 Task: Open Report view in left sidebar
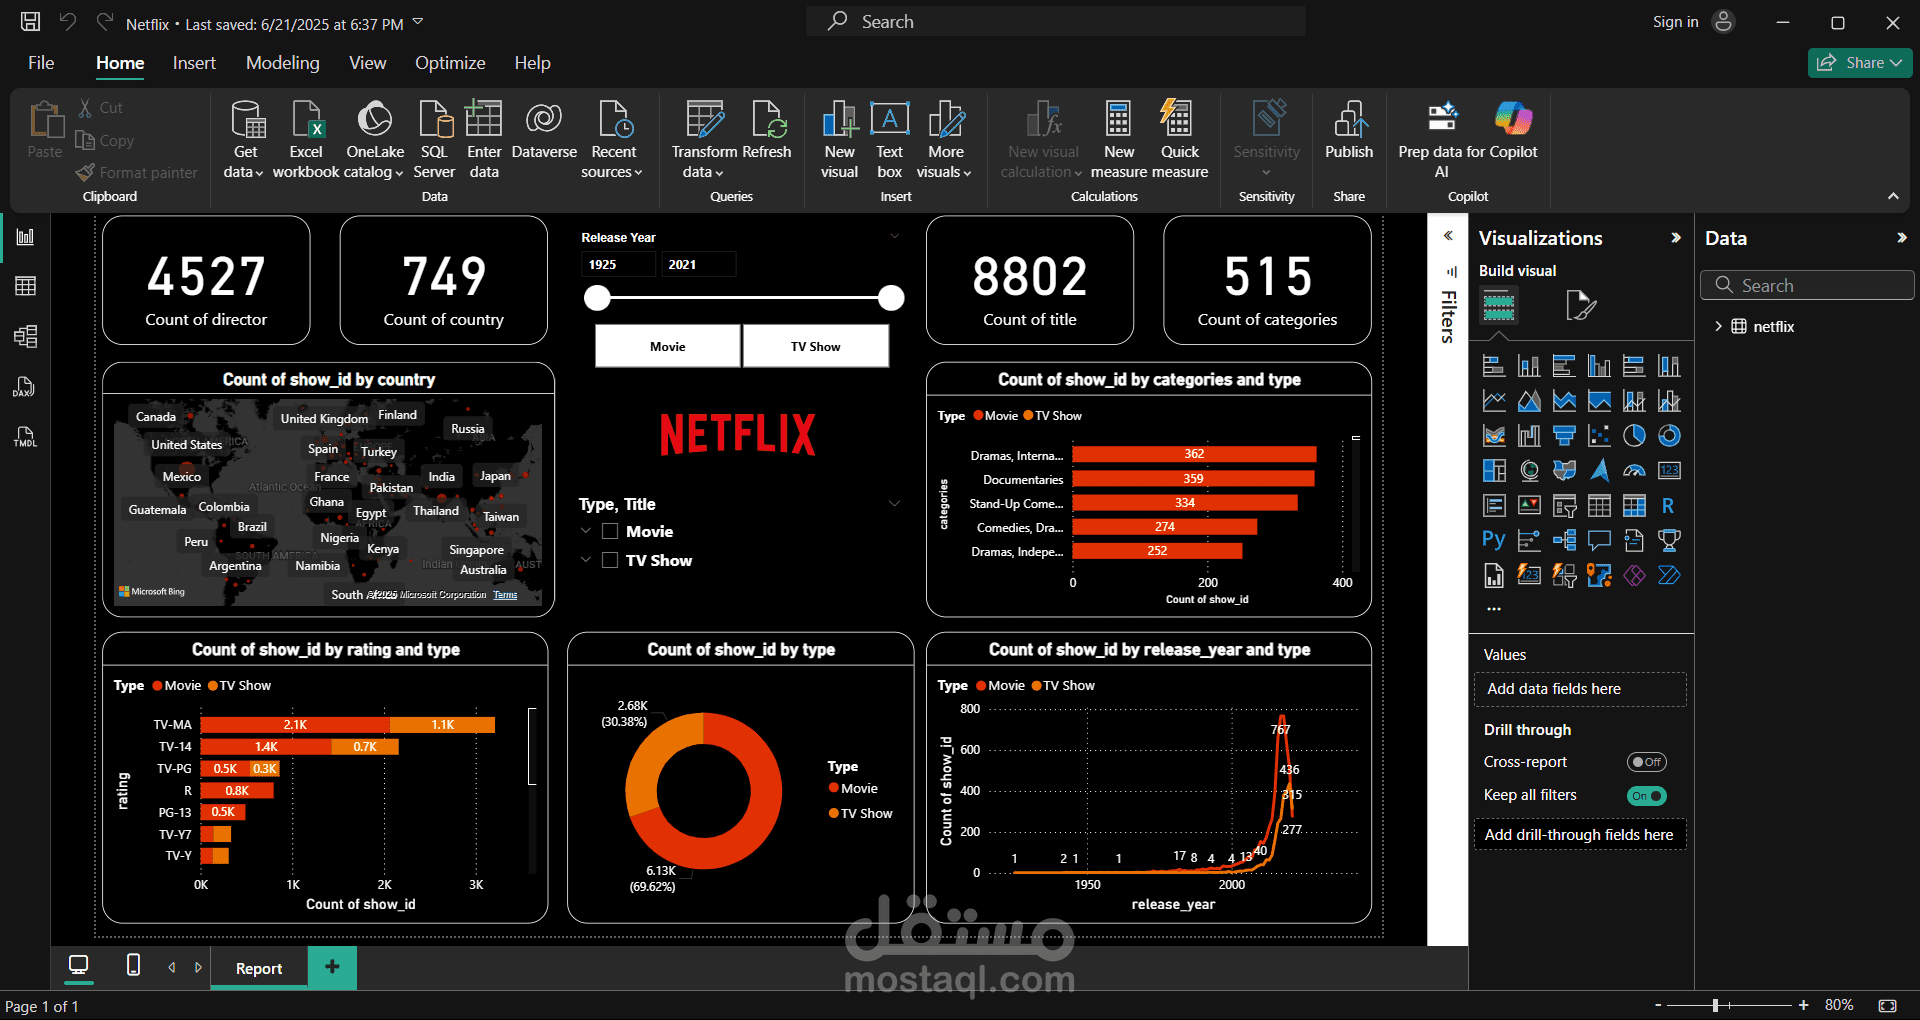(25, 237)
